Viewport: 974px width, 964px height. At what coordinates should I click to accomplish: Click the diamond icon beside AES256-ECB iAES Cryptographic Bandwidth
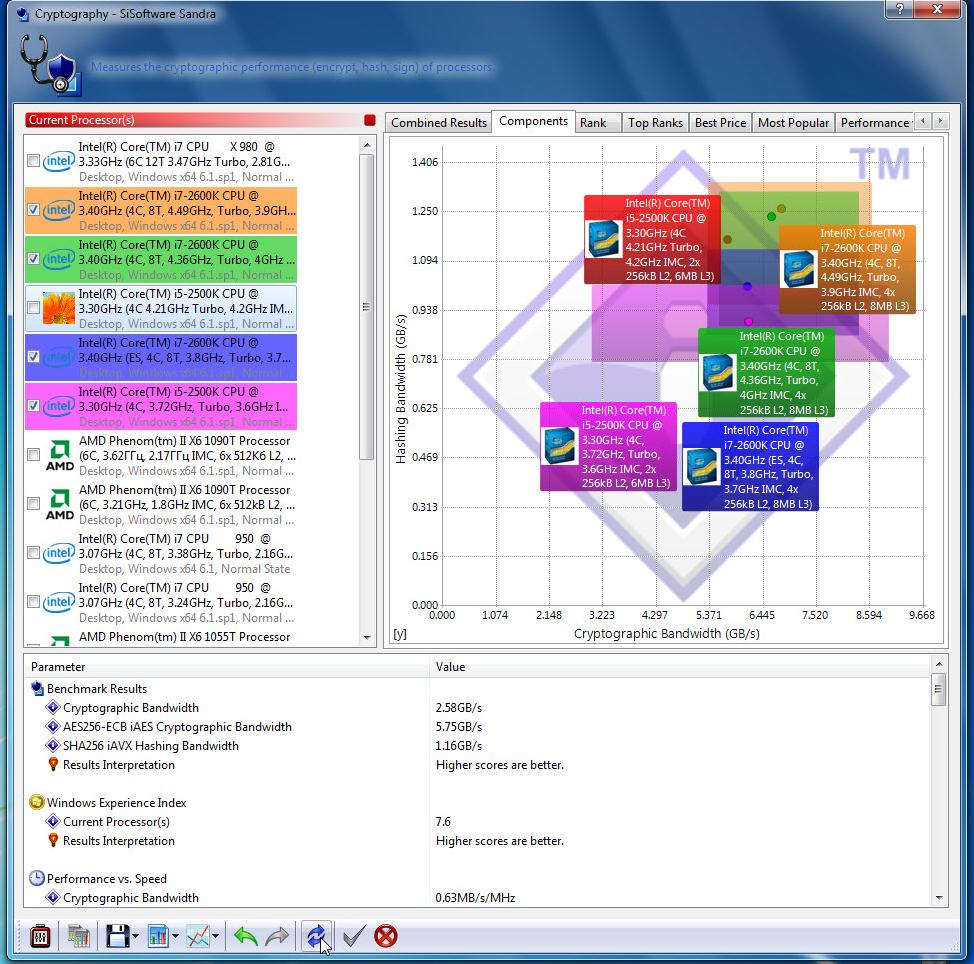coord(53,727)
